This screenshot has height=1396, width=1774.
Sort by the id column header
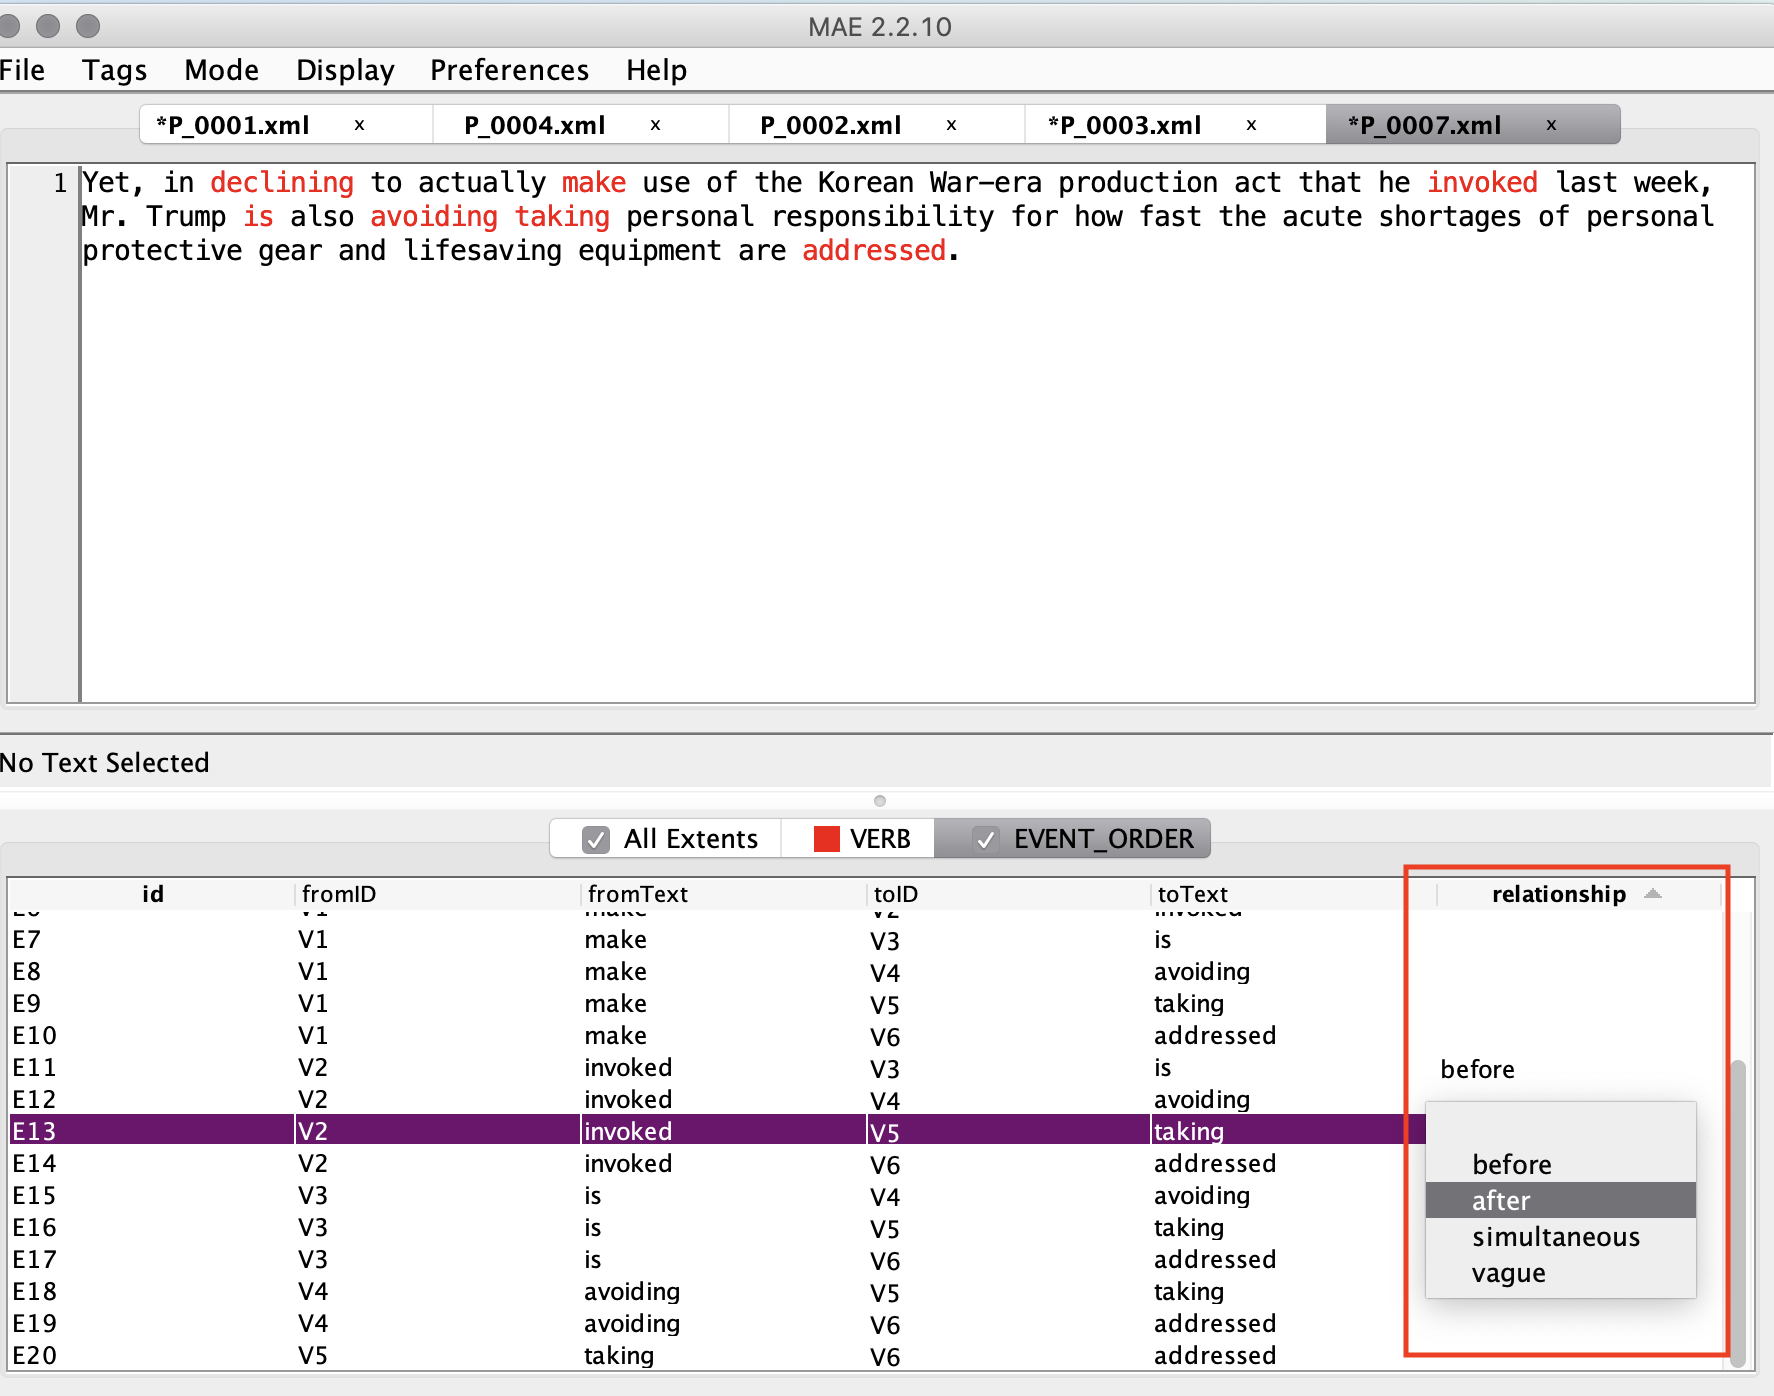(152, 894)
